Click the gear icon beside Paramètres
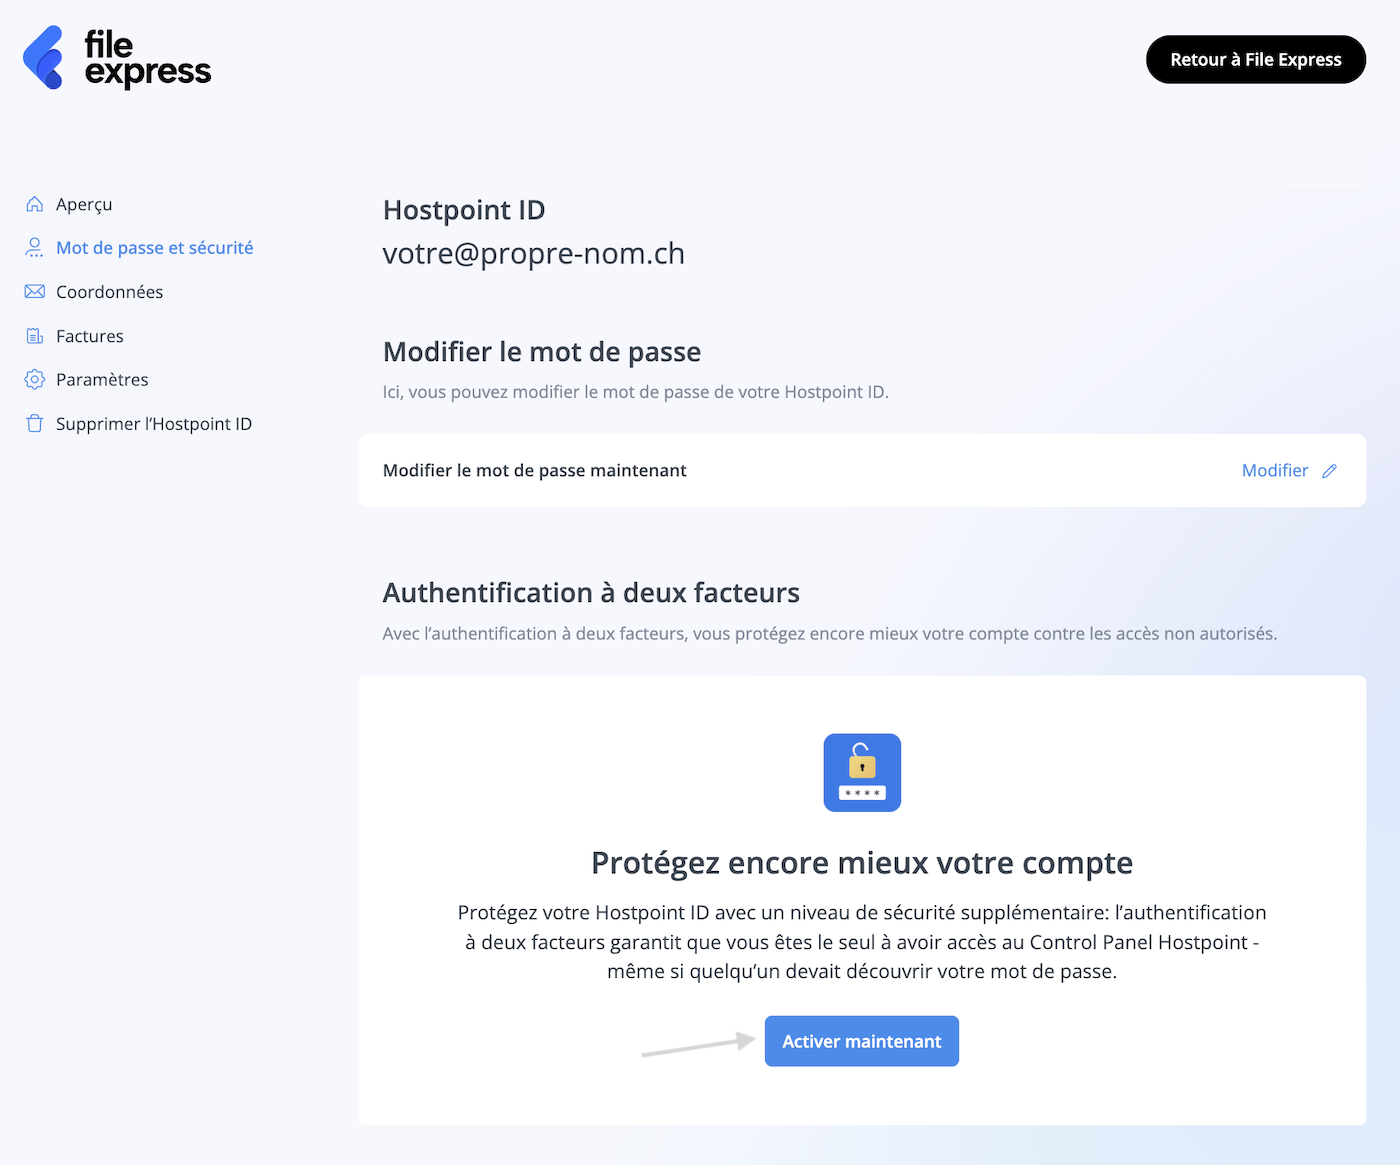Viewport: 1400px width, 1165px height. tap(35, 380)
